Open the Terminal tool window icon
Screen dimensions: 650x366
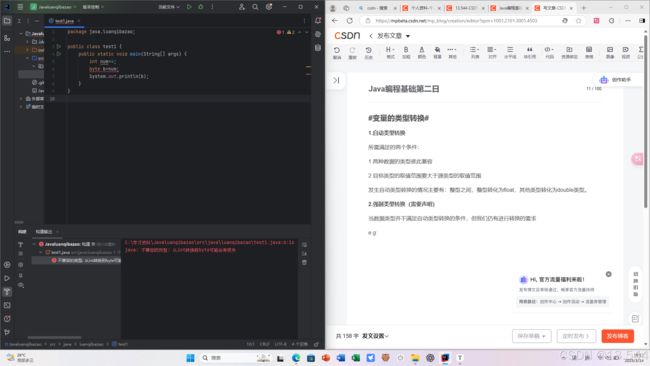tap(7, 305)
